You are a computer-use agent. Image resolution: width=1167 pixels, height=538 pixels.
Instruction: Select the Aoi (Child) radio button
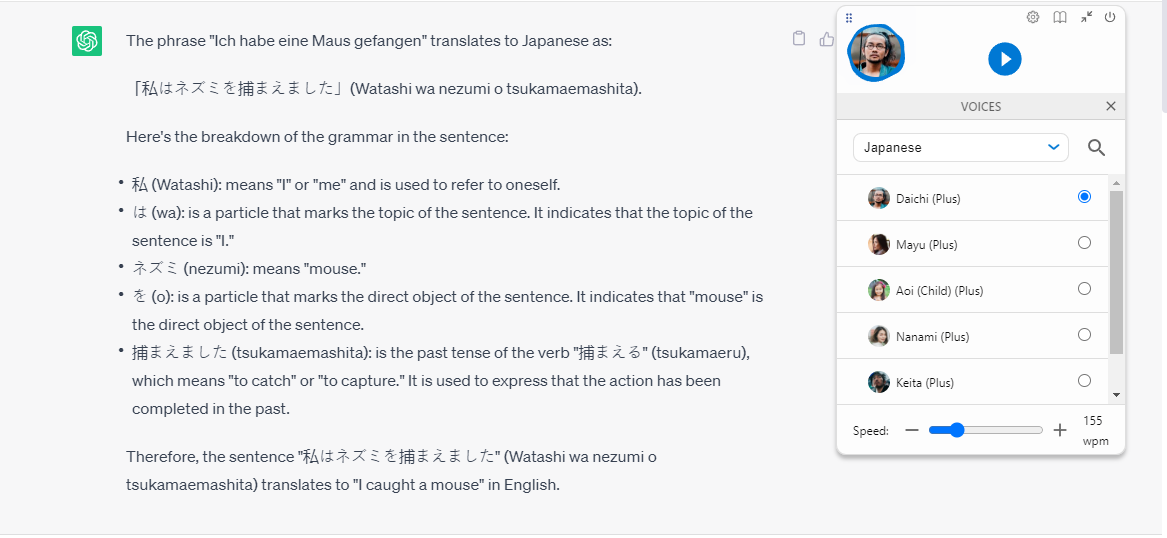tap(1084, 289)
